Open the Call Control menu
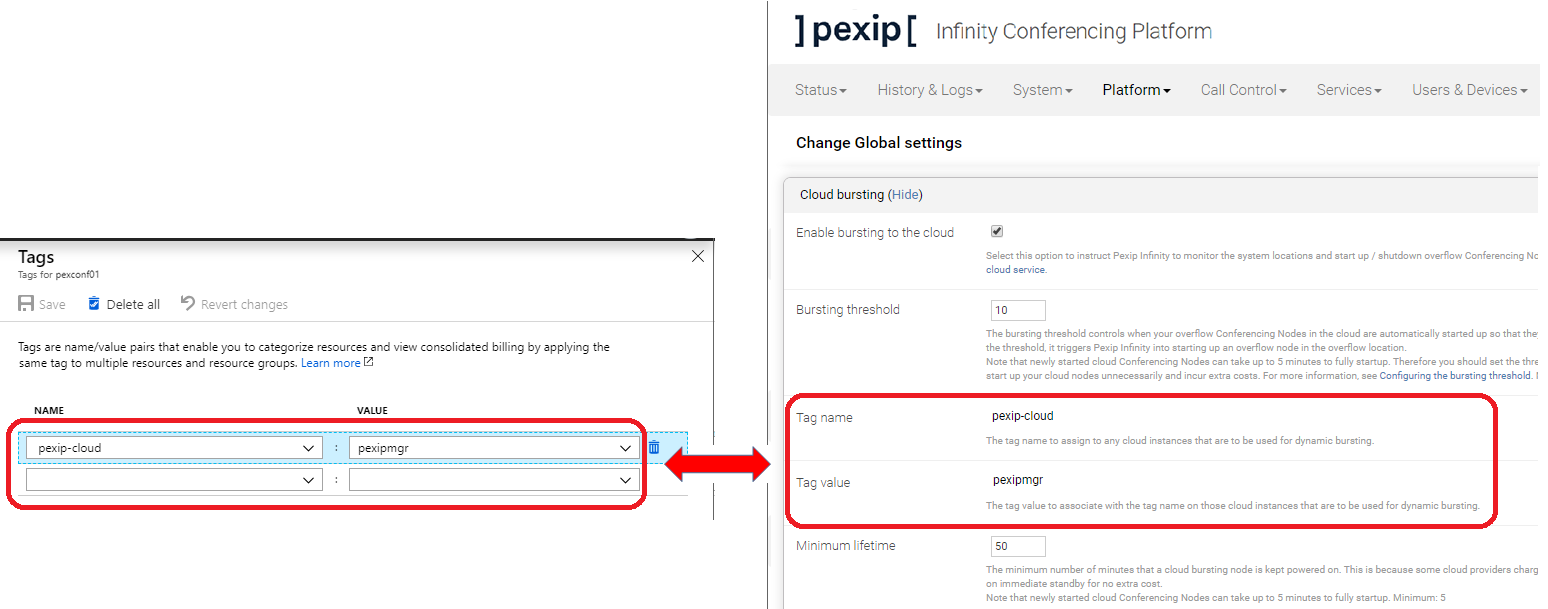Screen dimensions: 1548x609 1243,90
